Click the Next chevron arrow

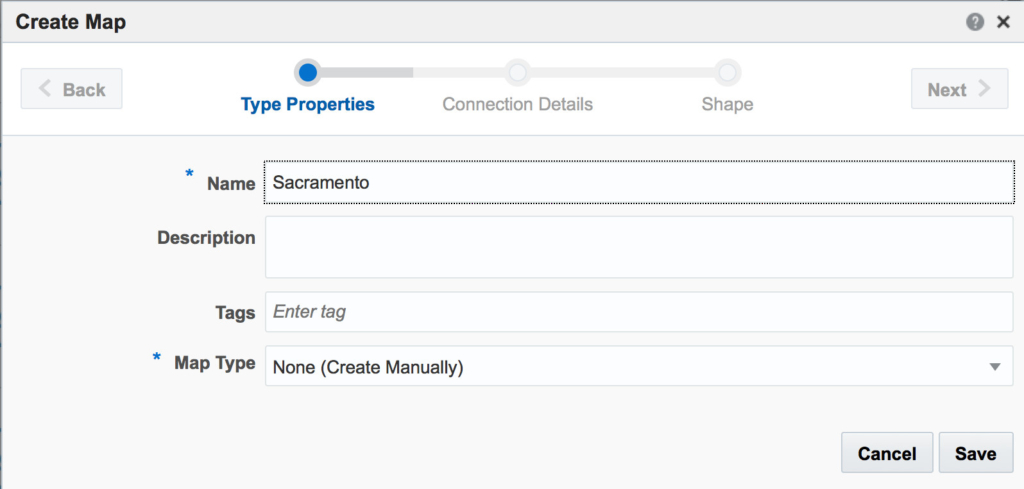(x=984, y=88)
